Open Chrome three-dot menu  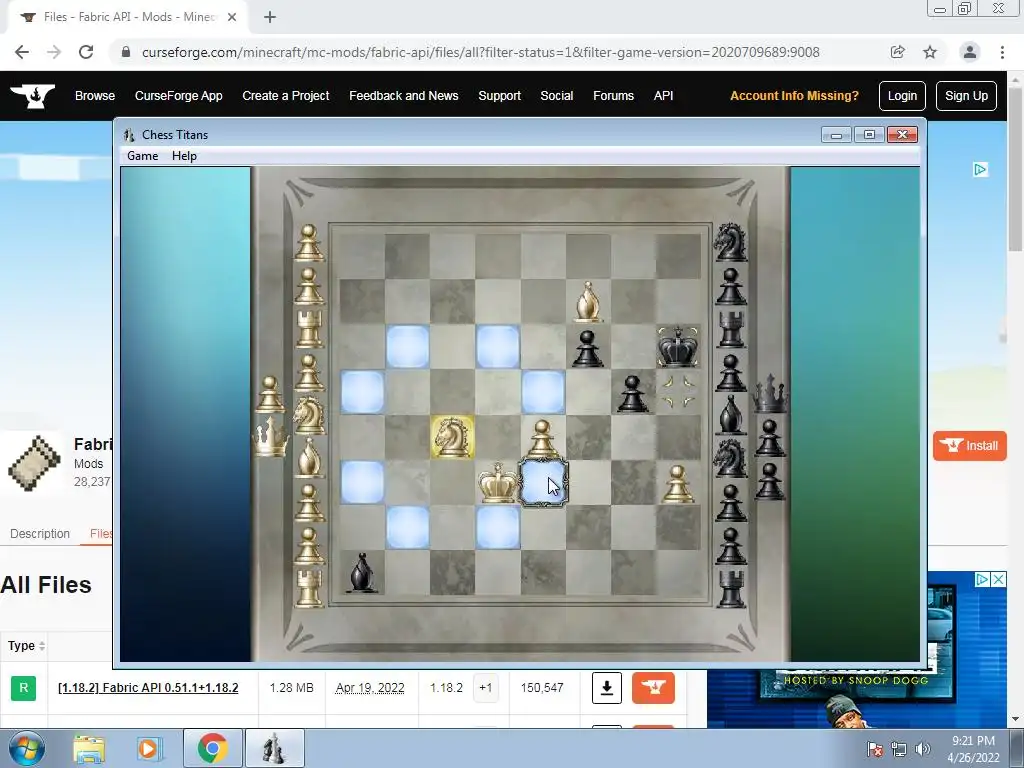pyautogui.click(x=1002, y=52)
